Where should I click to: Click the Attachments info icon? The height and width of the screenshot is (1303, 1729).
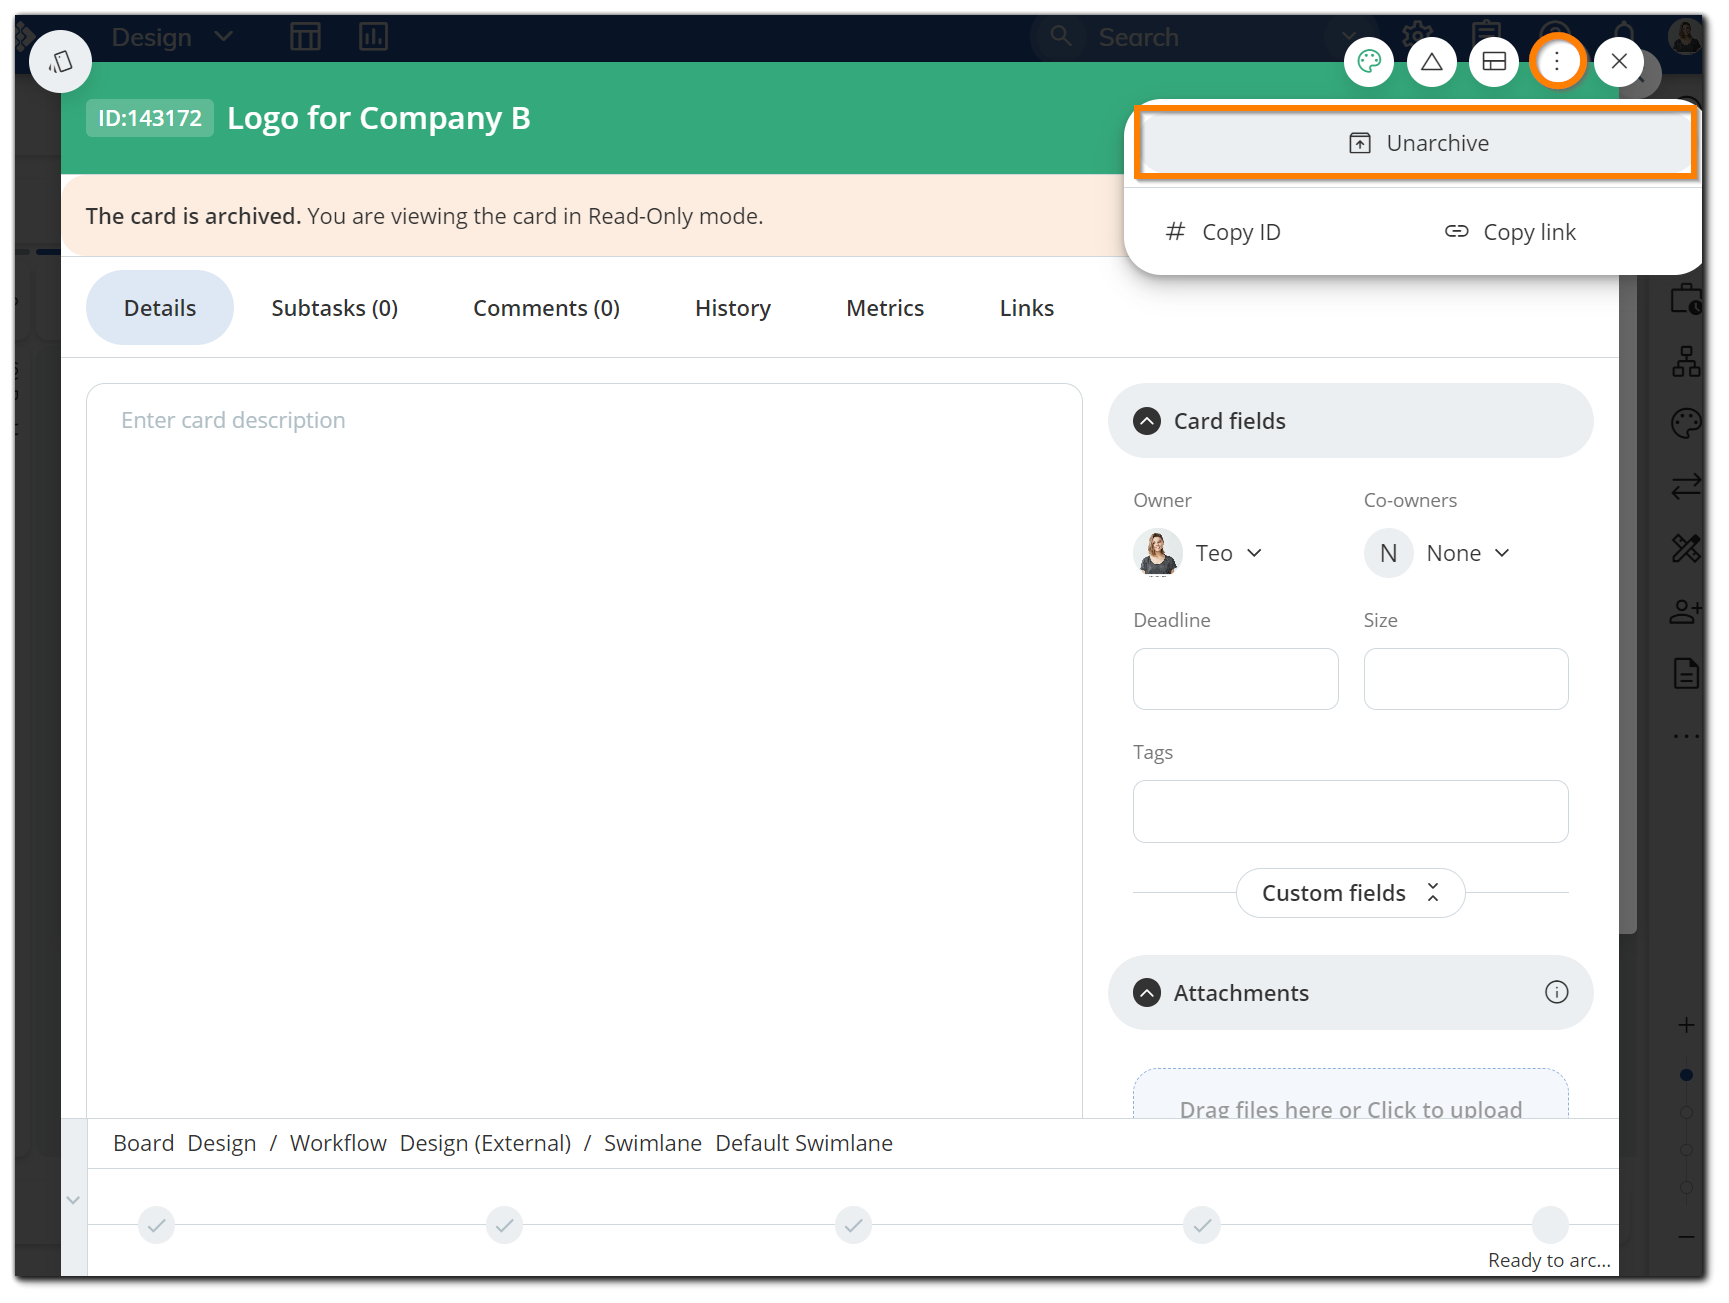(x=1556, y=992)
